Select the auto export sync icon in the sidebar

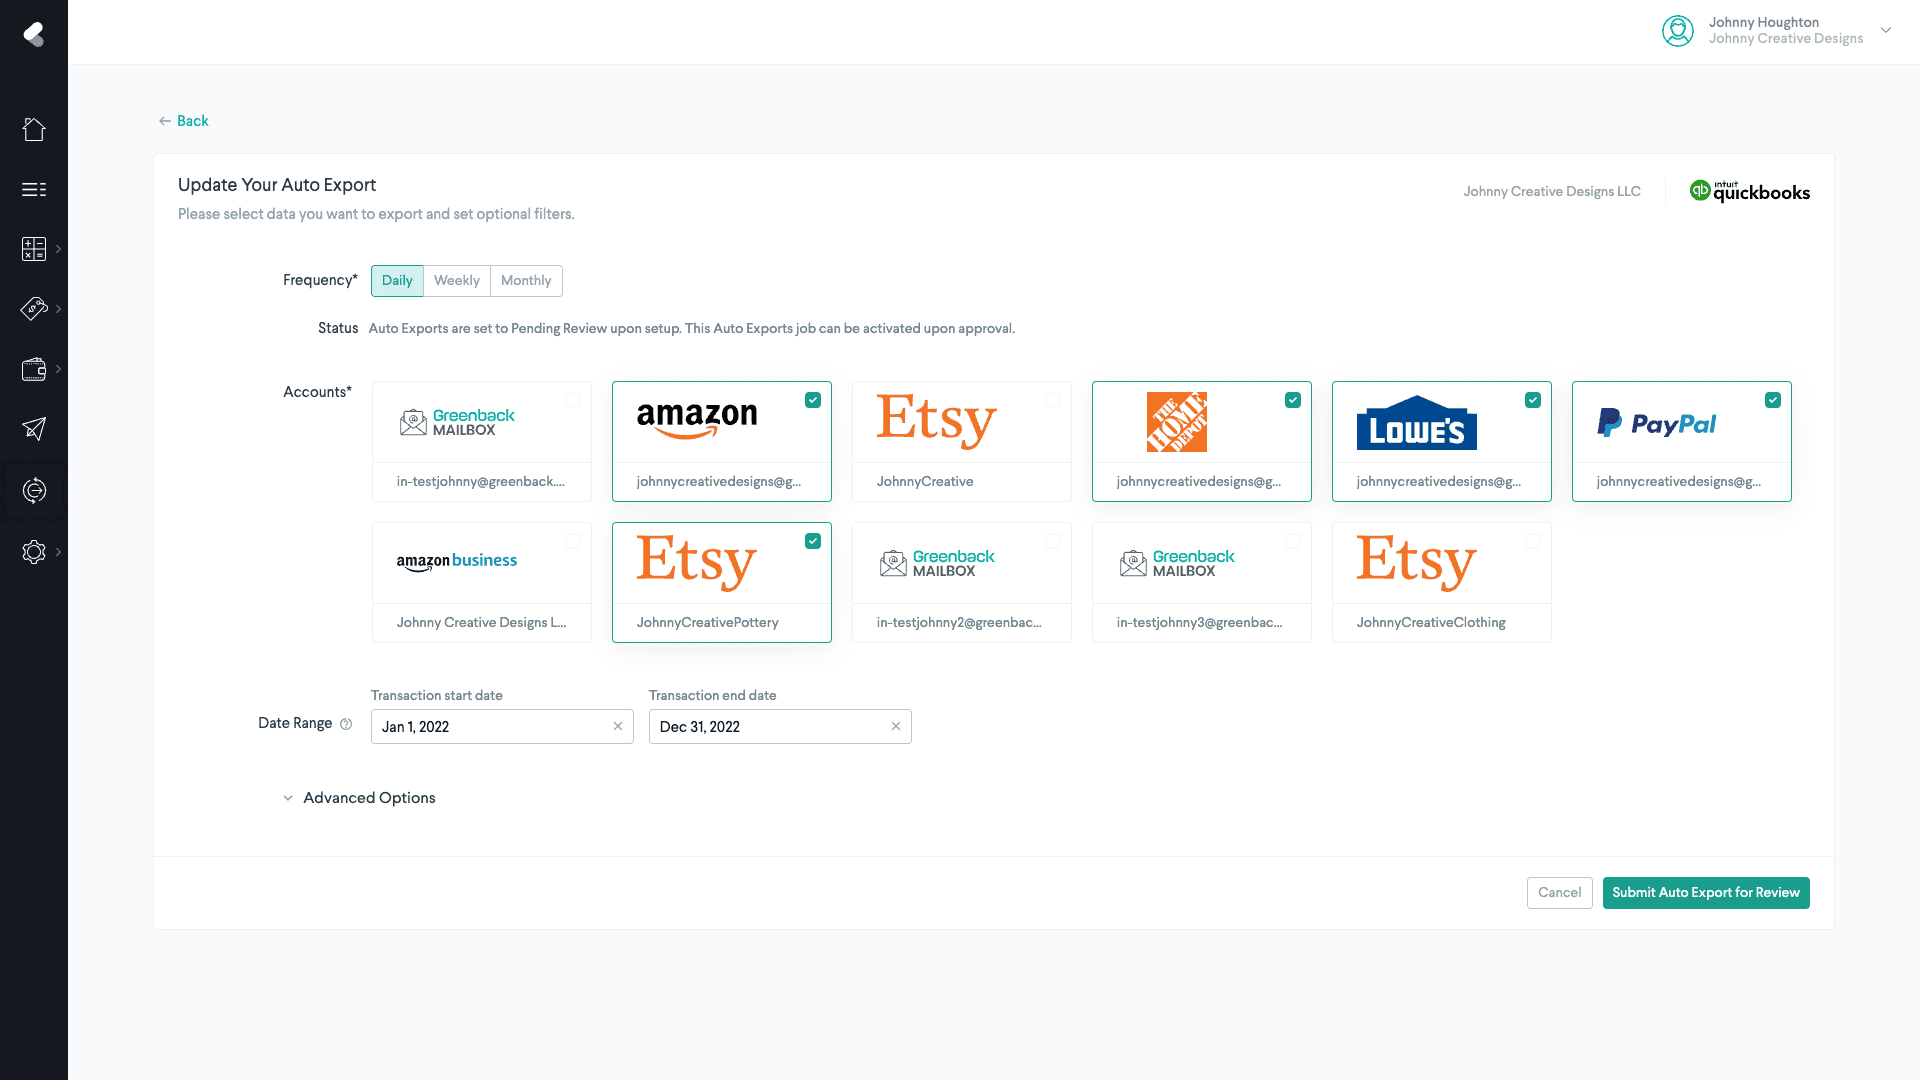[34, 490]
